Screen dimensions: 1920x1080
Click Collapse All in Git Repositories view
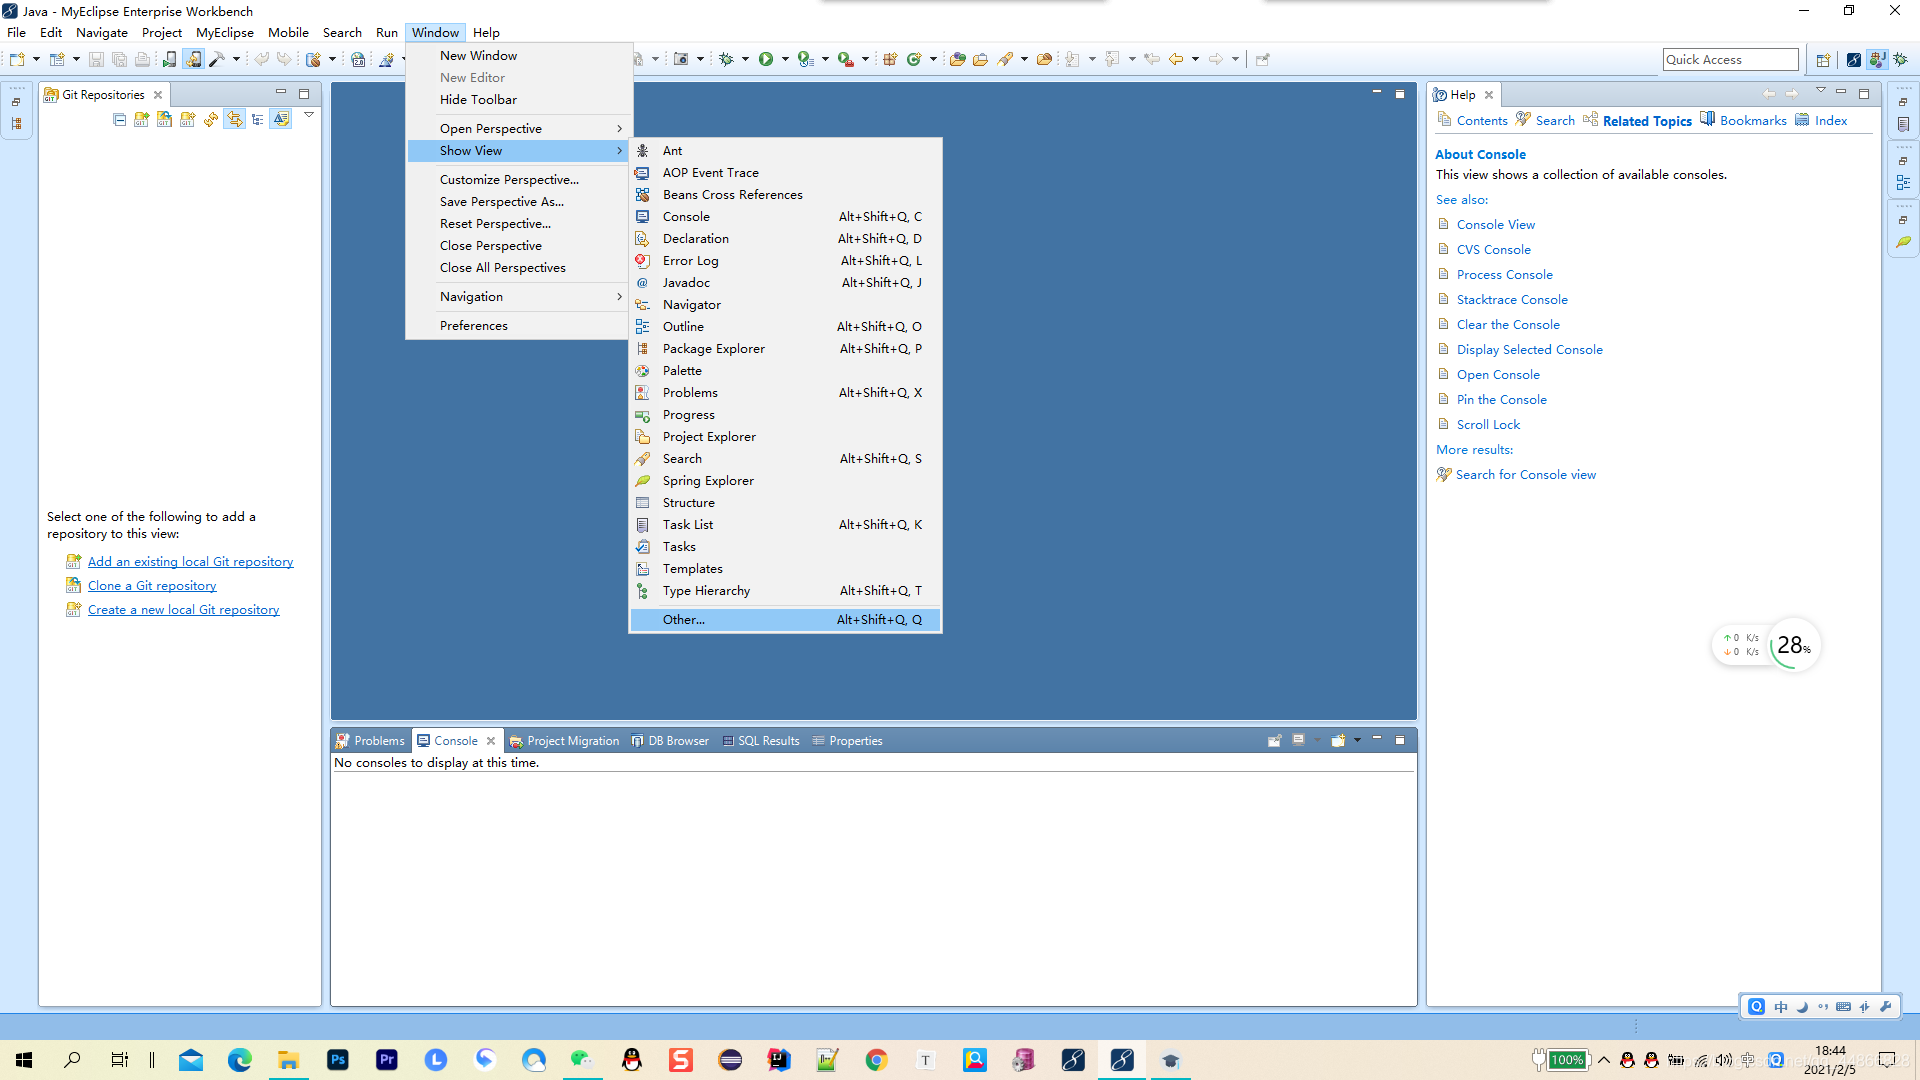[120, 119]
